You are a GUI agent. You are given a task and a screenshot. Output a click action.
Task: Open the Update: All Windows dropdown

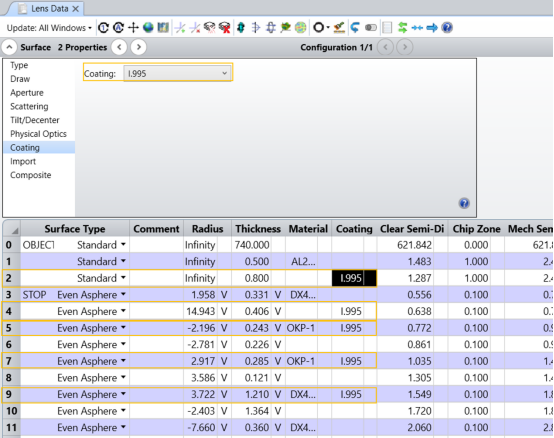click(49, 28)
